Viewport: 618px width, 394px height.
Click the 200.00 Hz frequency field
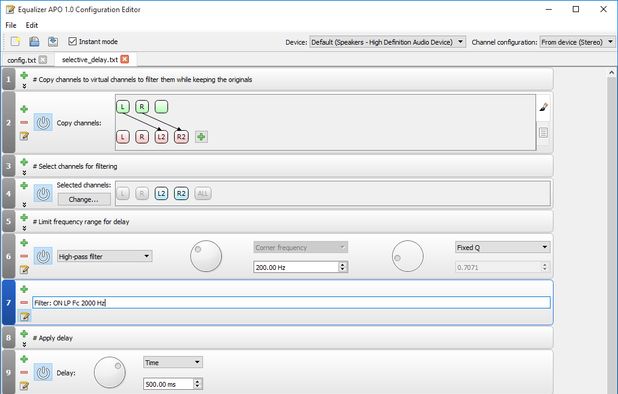coord(296,267)
